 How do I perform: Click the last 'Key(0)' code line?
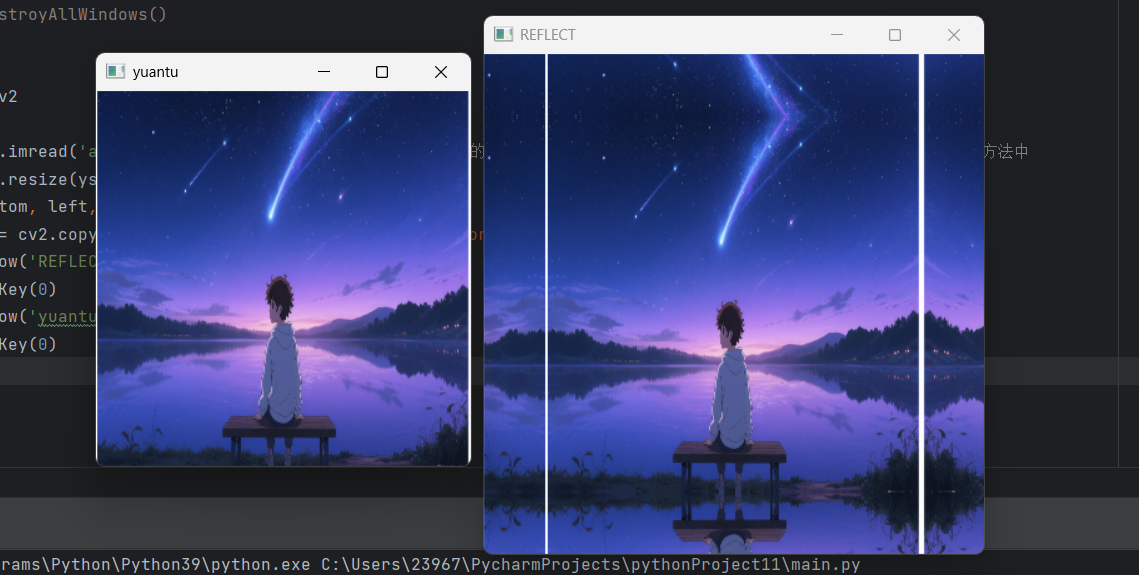point(28,344)
